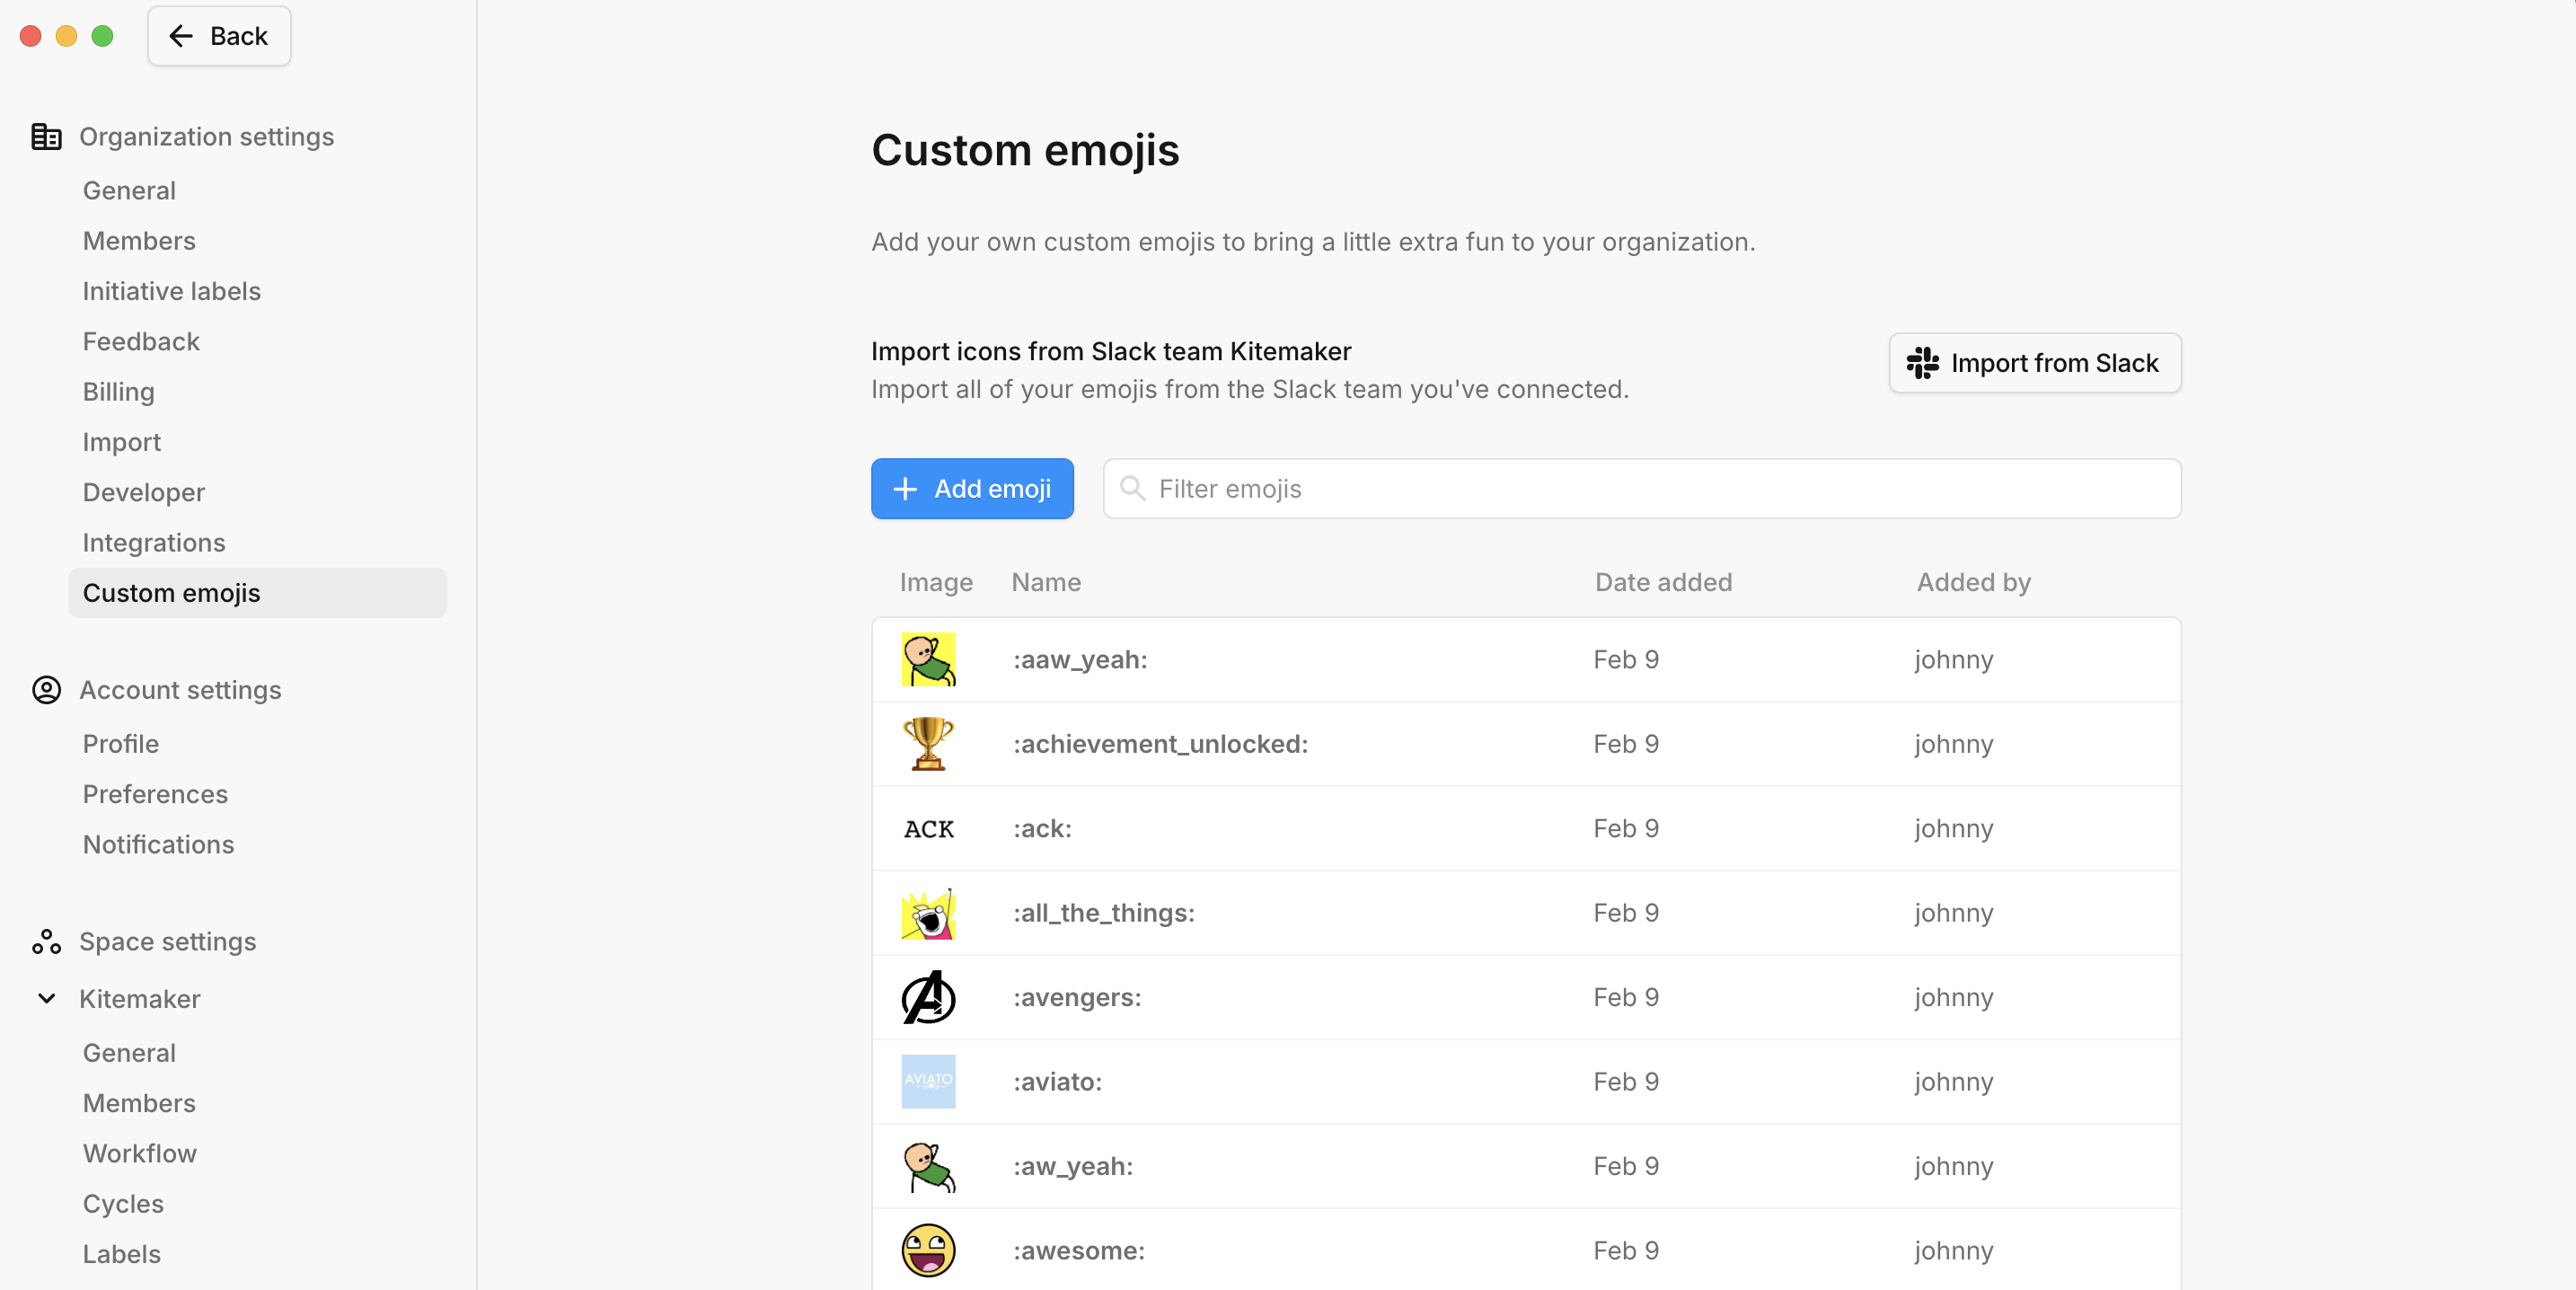Click the :avengers: name text
Screen dimensions: 2576x1290
point(1077,997)
